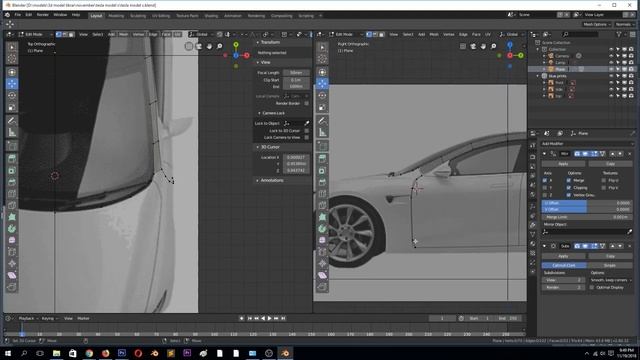This screenshot has height=360, width=640.
Task: Select Catmull-Clark subdivision type
Action: (564, 265)
